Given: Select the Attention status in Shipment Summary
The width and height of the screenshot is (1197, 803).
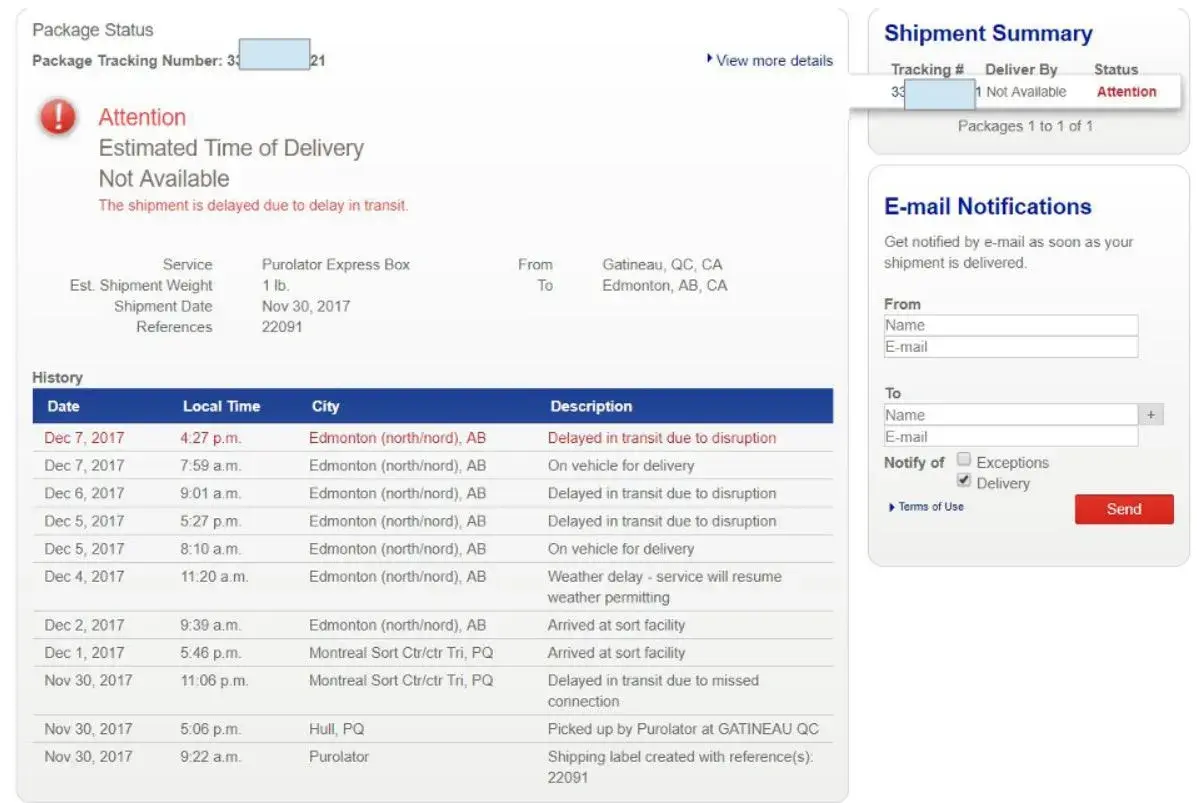Looking at the screenshot, I should coord(1126,92).
